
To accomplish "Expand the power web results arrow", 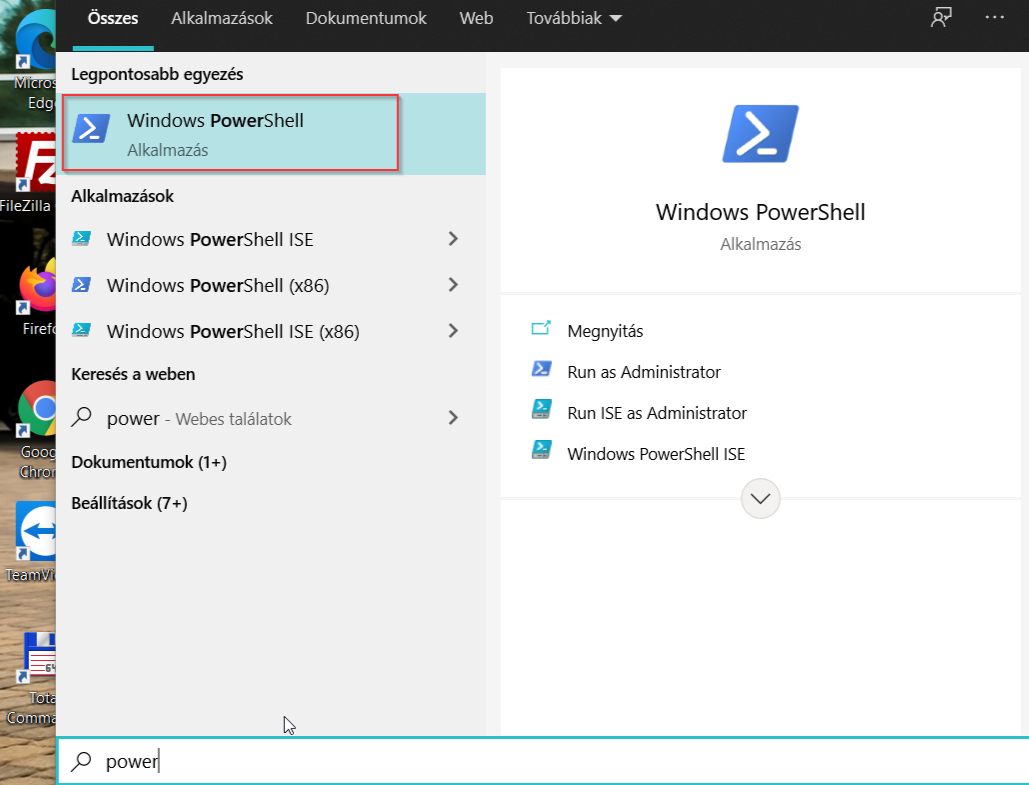I will tap(453, 418).
